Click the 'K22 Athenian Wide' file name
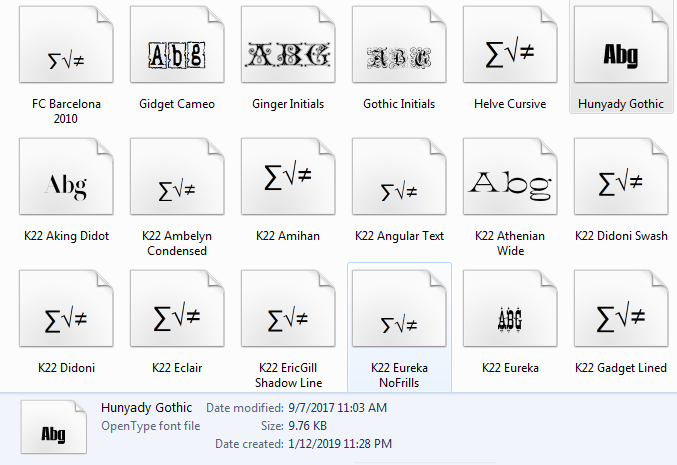The width and height of the screenshot is (677, 465). [510, 243]
